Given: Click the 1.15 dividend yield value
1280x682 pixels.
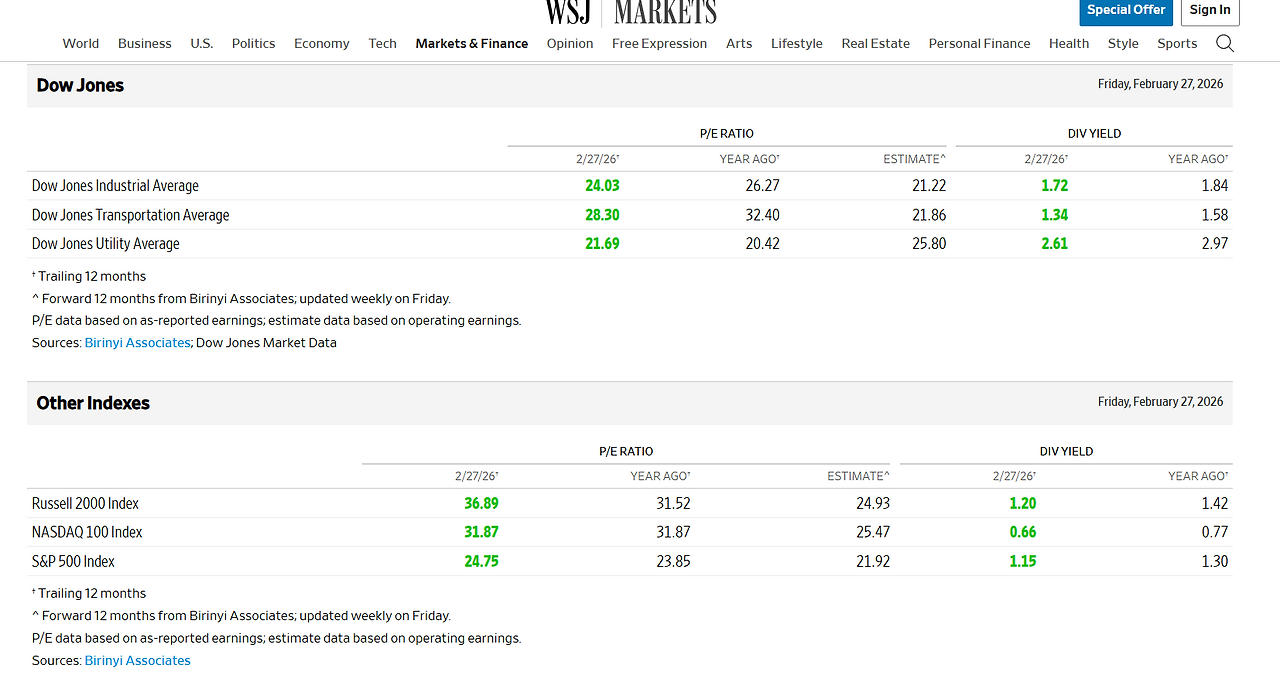Looking at the screenshot, I should (1023, 562).
